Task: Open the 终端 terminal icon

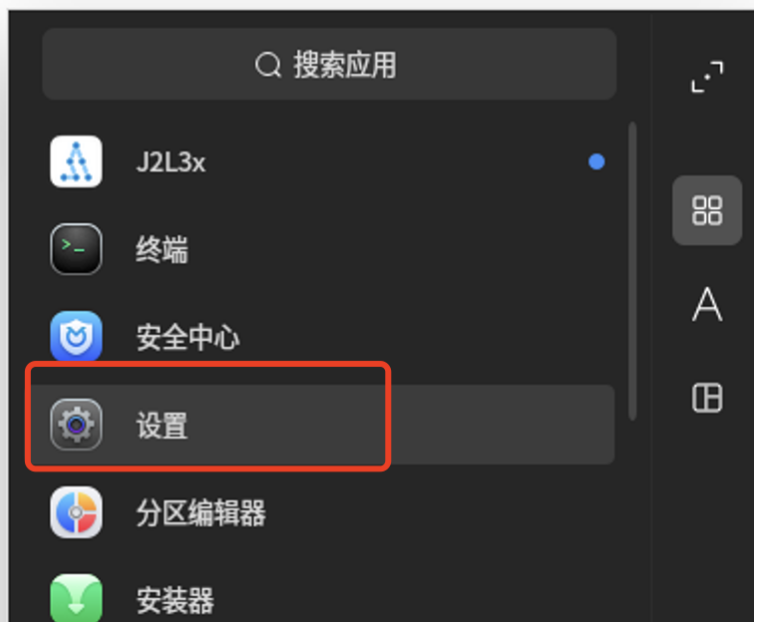Action: 76,249
